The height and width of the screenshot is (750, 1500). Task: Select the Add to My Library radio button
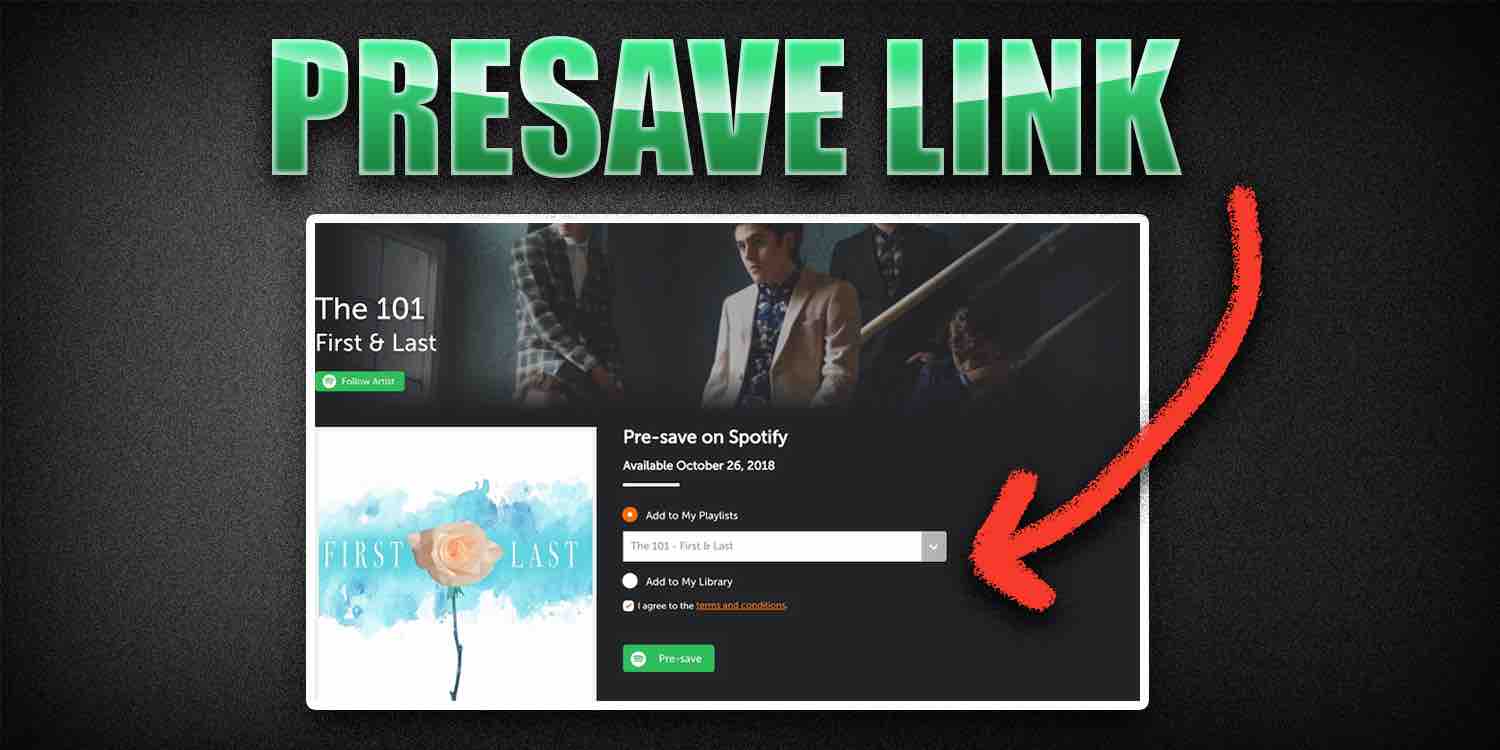[x=630, y=581]
